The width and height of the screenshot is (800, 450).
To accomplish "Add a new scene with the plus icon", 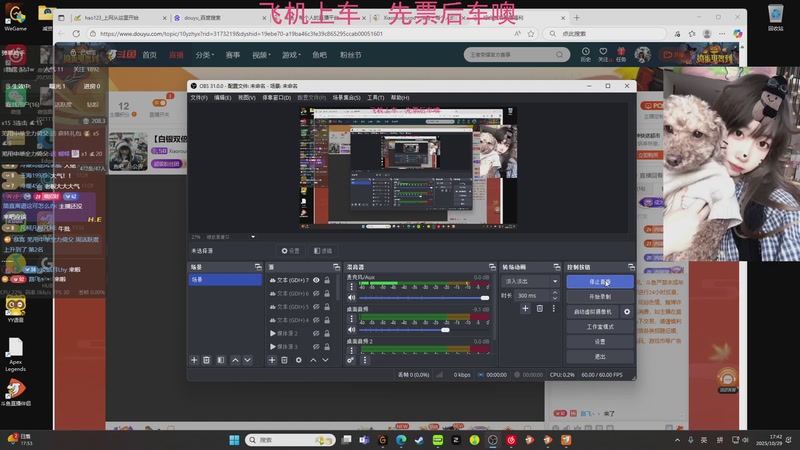I will pos(194,360).
